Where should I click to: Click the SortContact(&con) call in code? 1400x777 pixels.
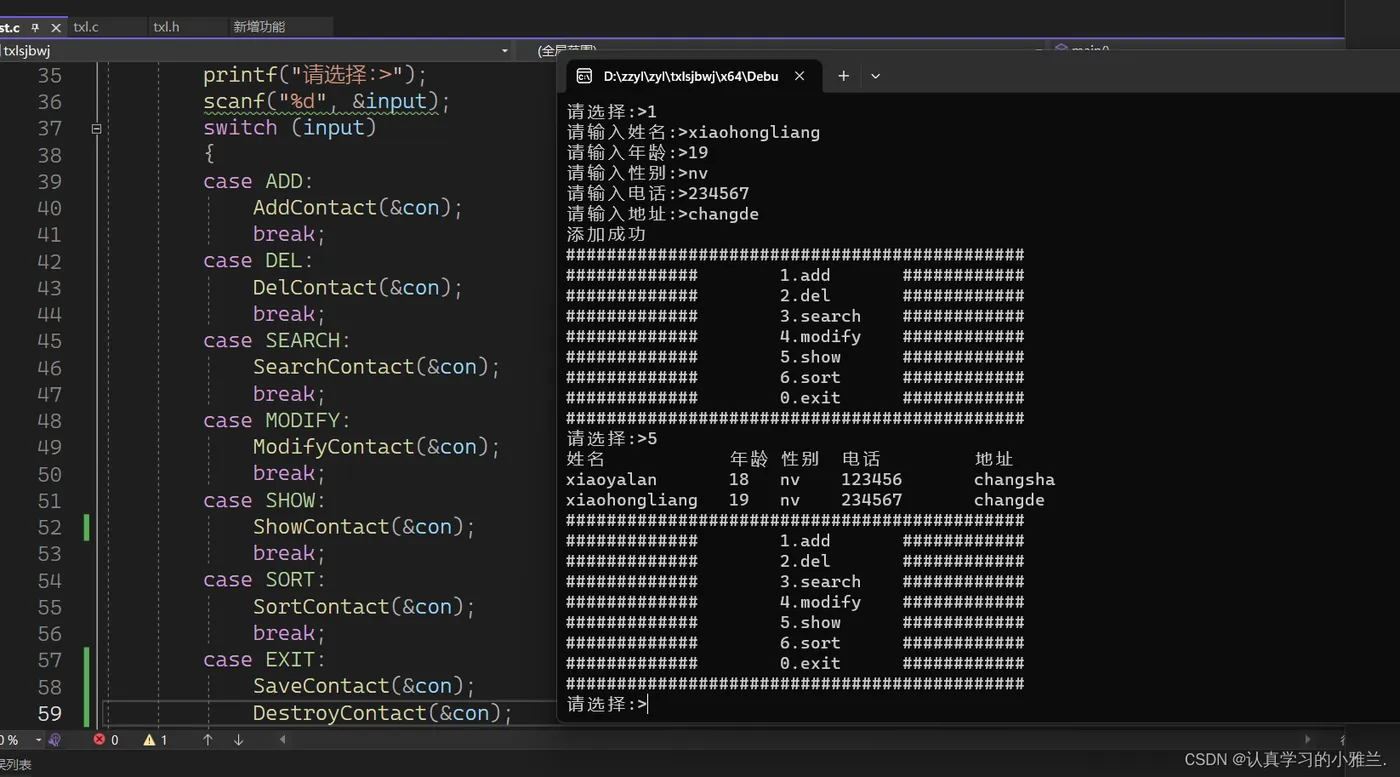click(x=364, y=607)
